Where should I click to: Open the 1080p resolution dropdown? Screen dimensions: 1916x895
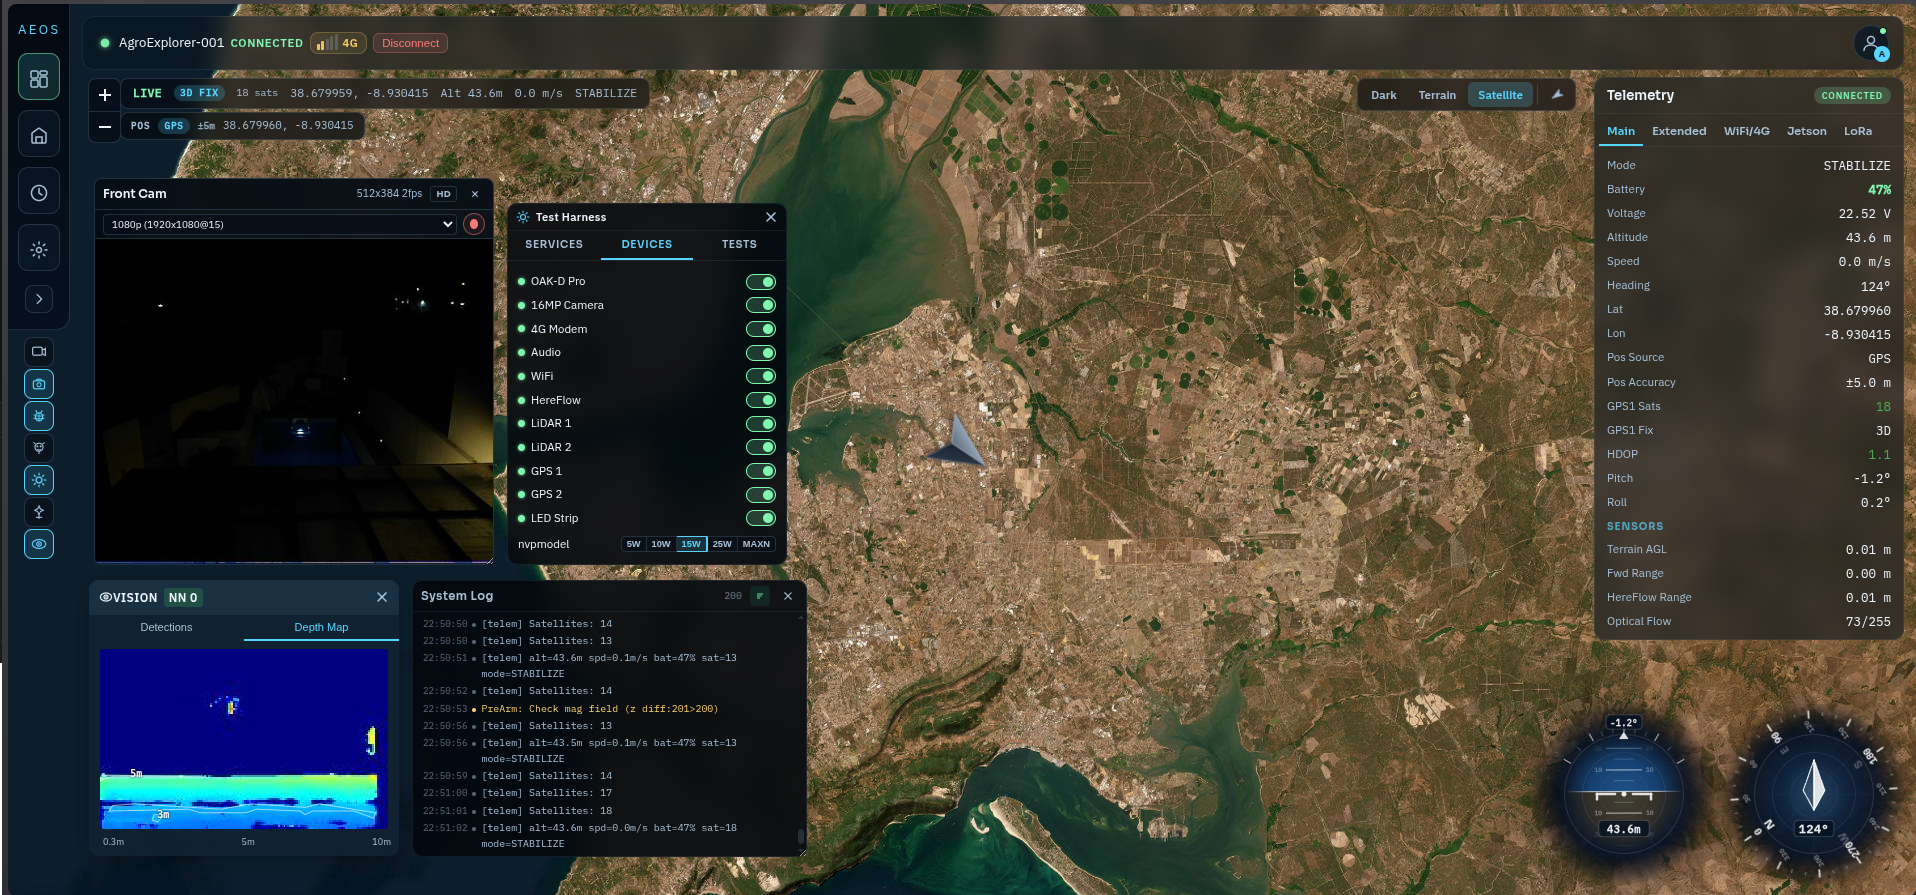pyautogui.click(x=280, y=224)
